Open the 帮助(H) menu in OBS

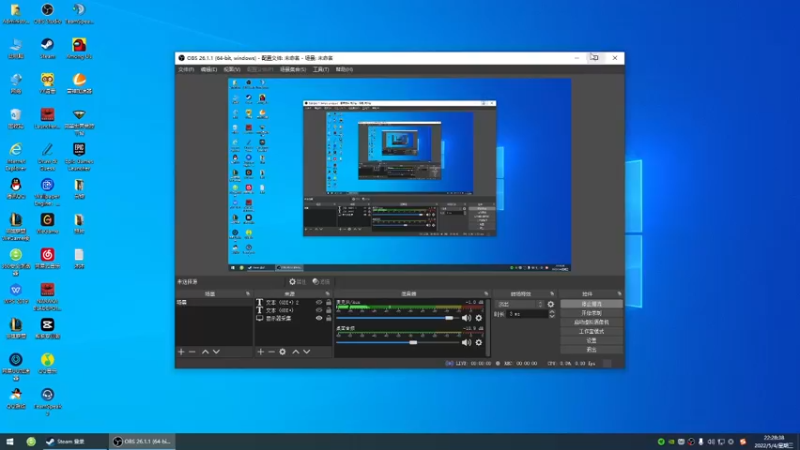tap(344, 69)
